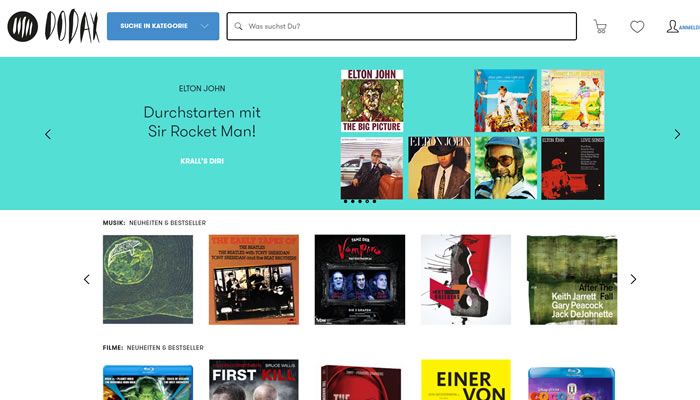700x400 pixels.
Task: Show previous music bestsellers with left arrow
Action: point(87,279)
